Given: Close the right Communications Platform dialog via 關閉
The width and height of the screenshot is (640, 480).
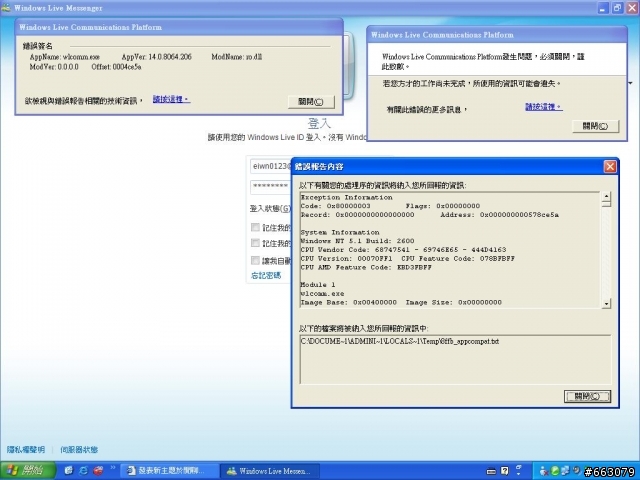Looking at the screenshot, I should (x=596, y=126).
